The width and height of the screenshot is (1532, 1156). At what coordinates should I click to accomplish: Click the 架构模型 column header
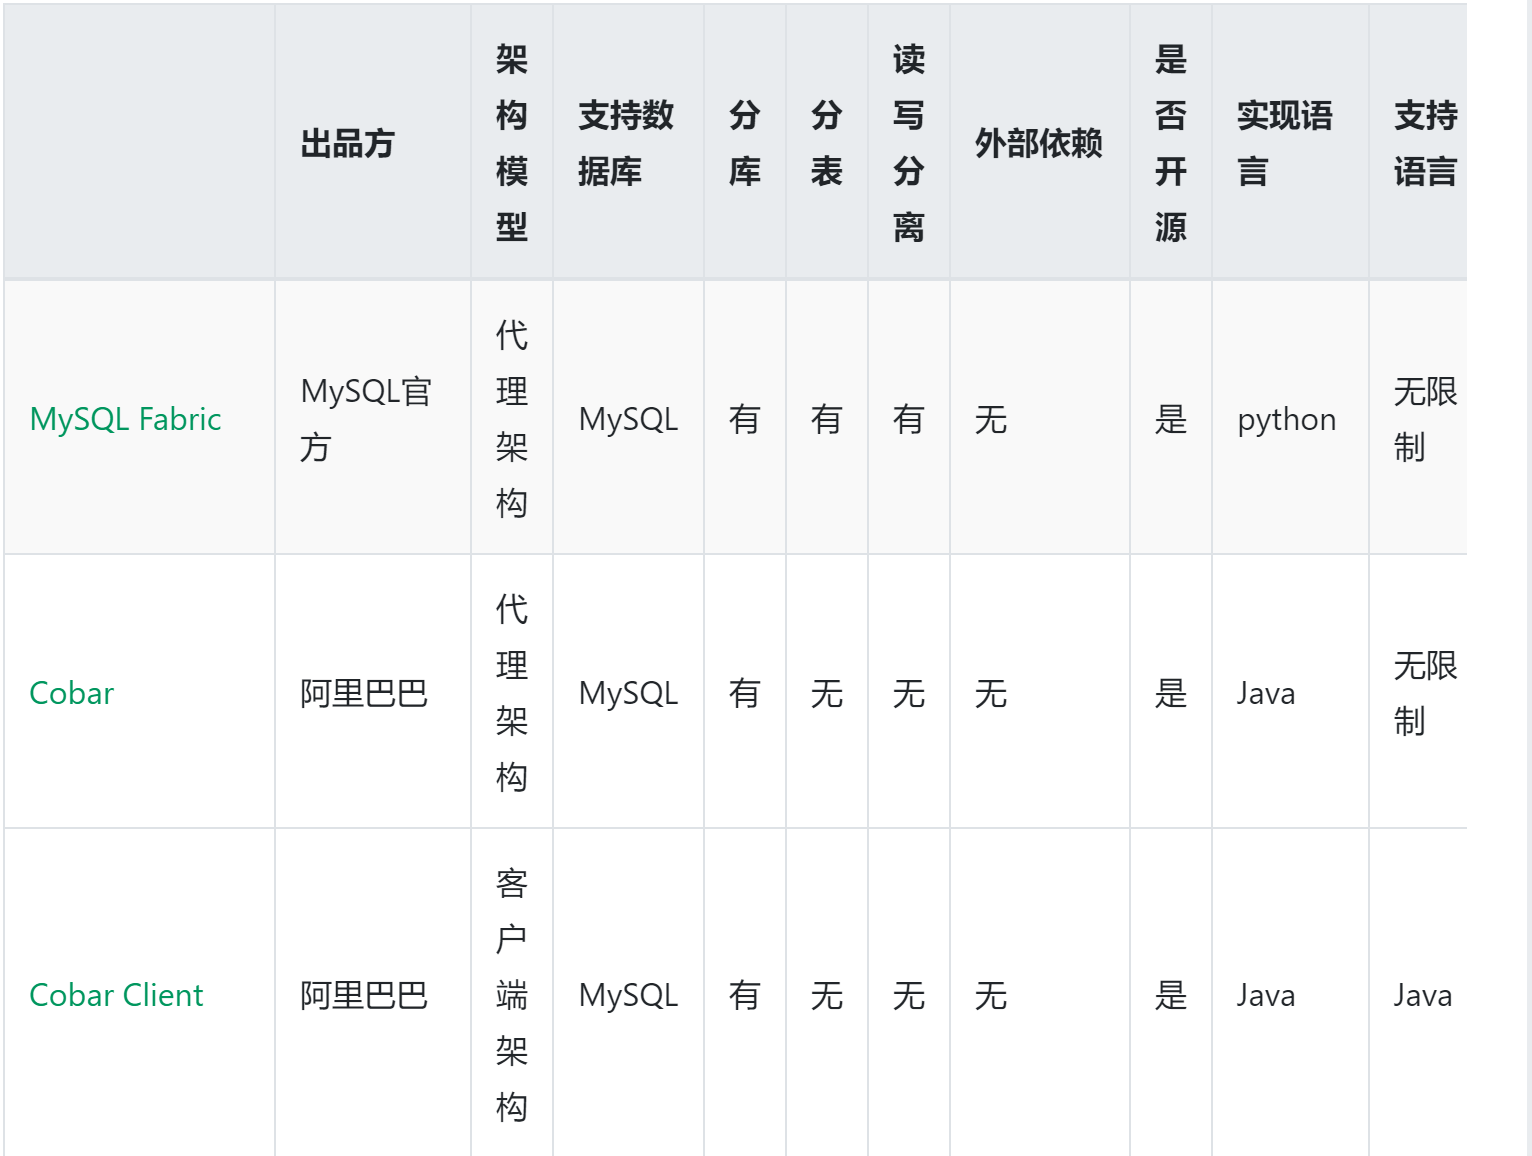click(512, 143)
